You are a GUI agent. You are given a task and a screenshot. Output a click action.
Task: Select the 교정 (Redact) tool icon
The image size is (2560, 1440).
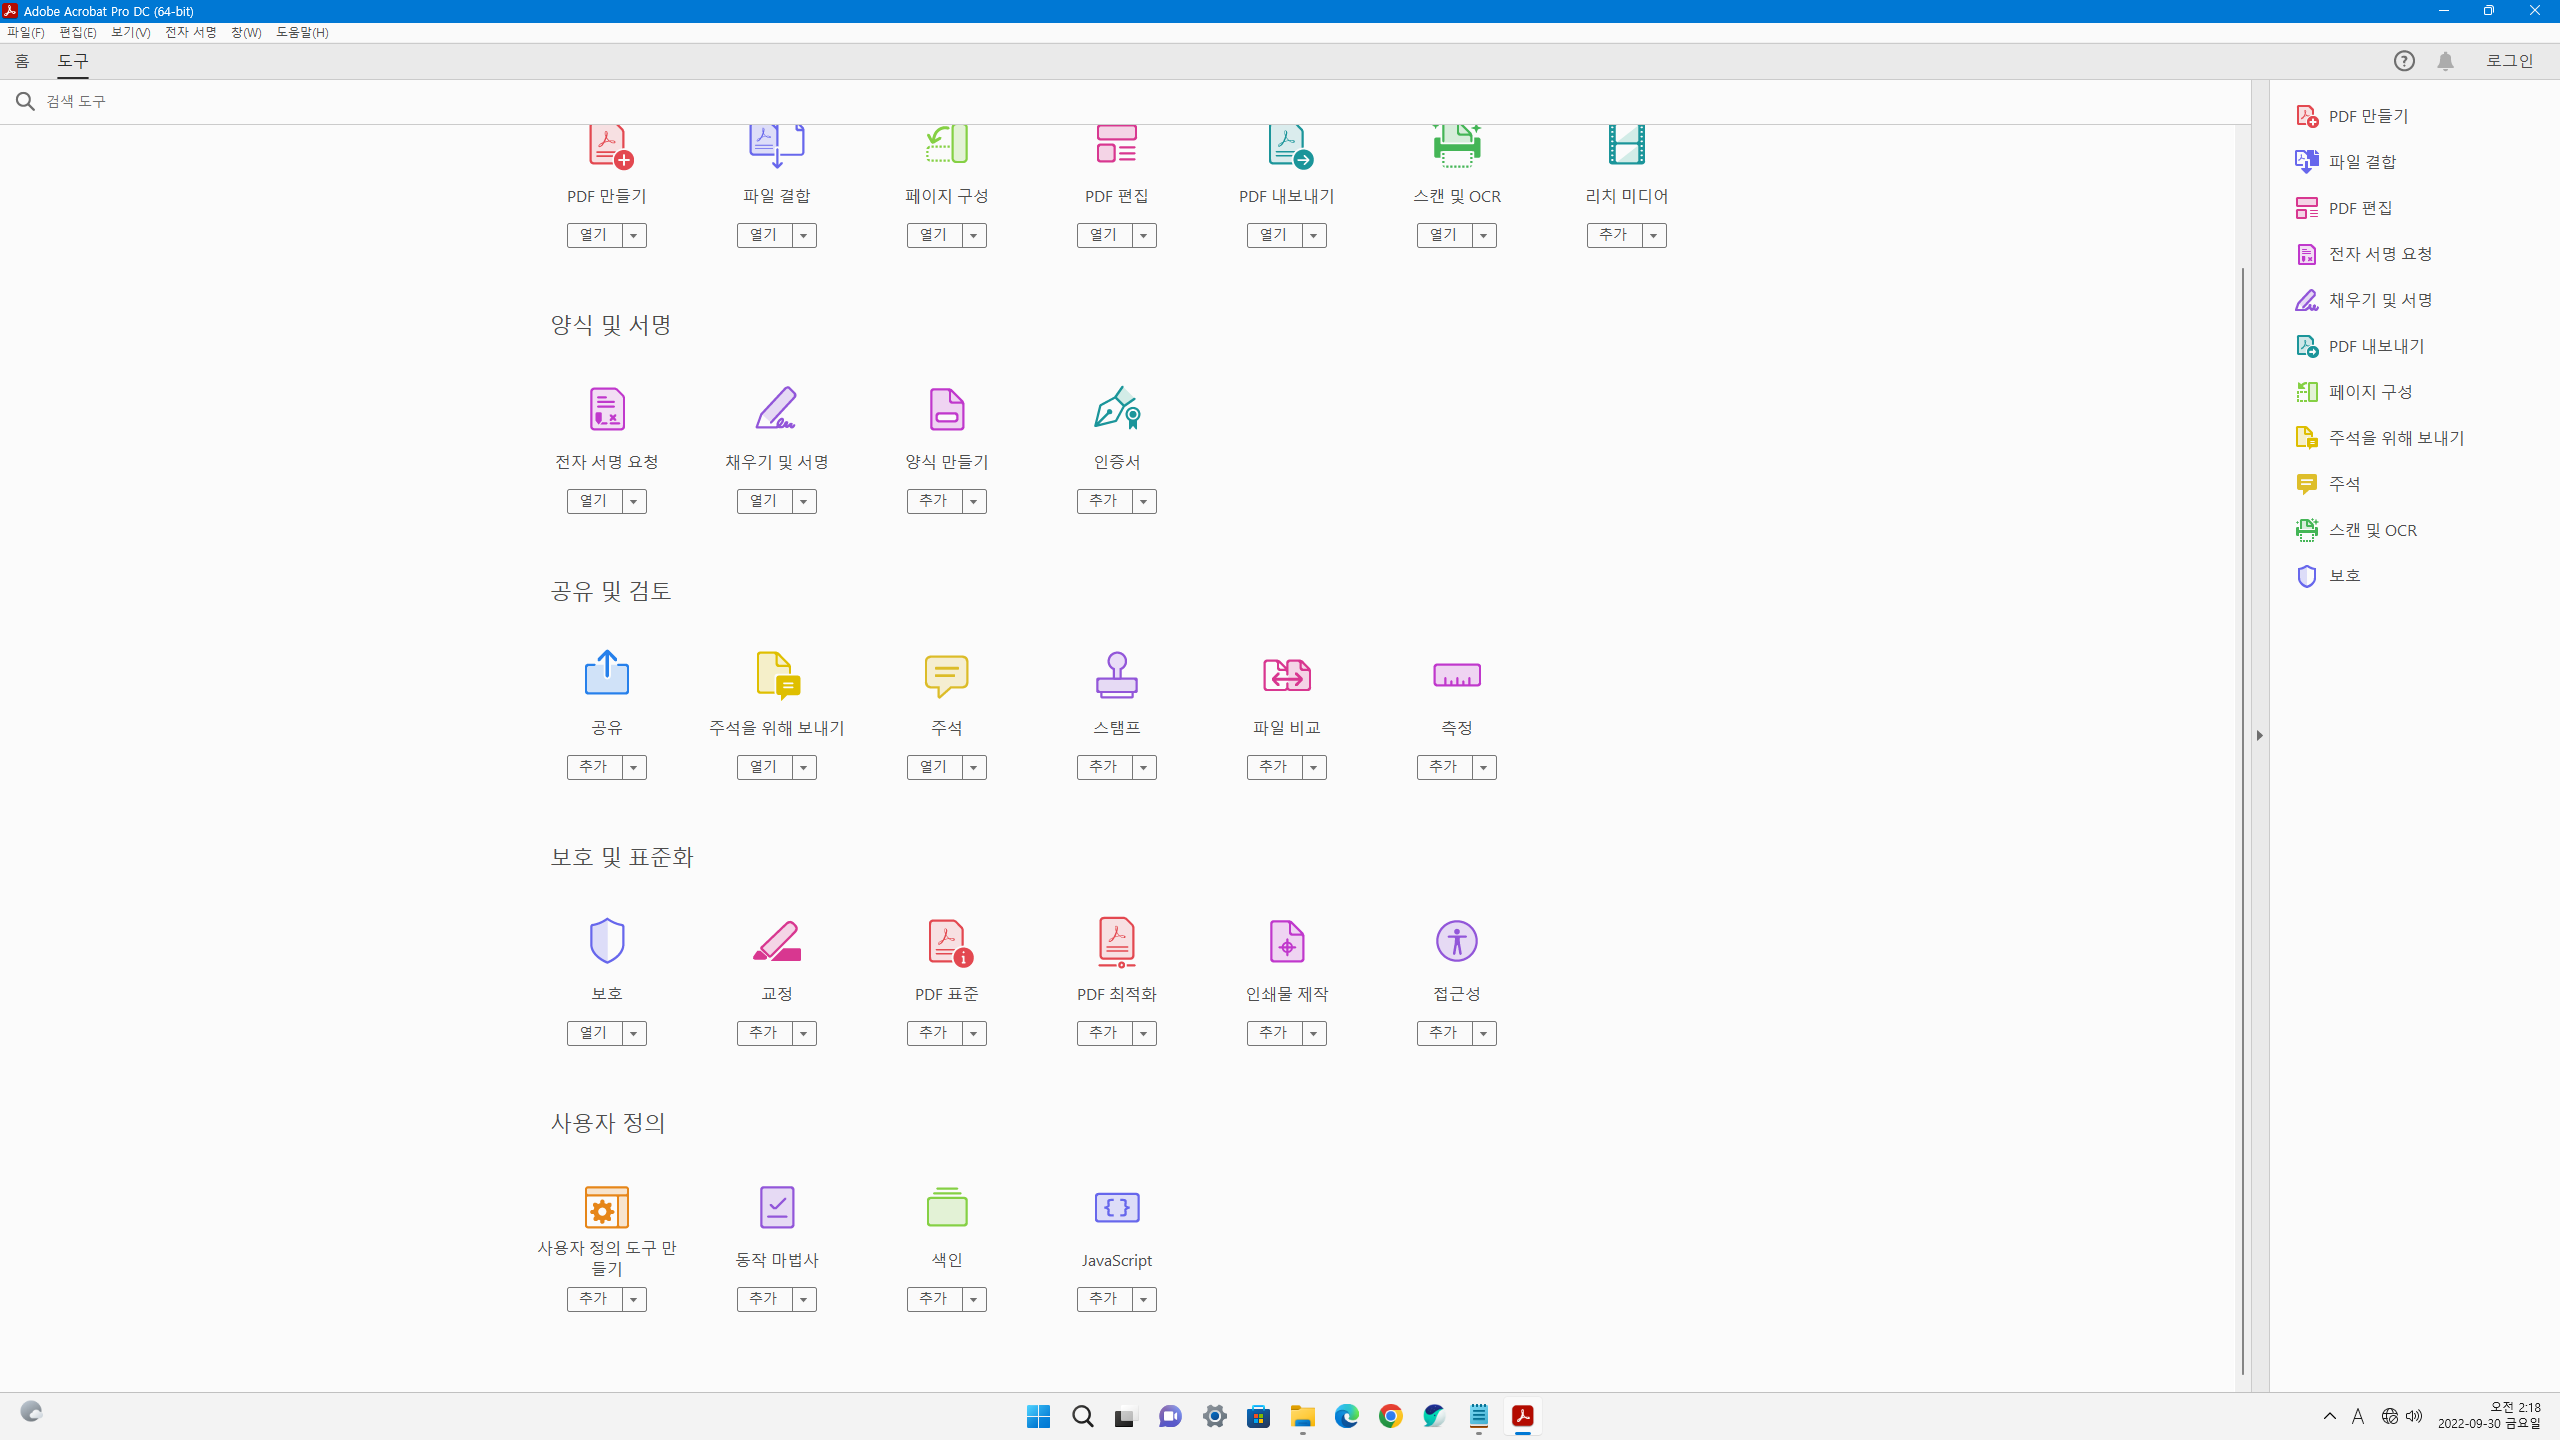pos(776,941)
